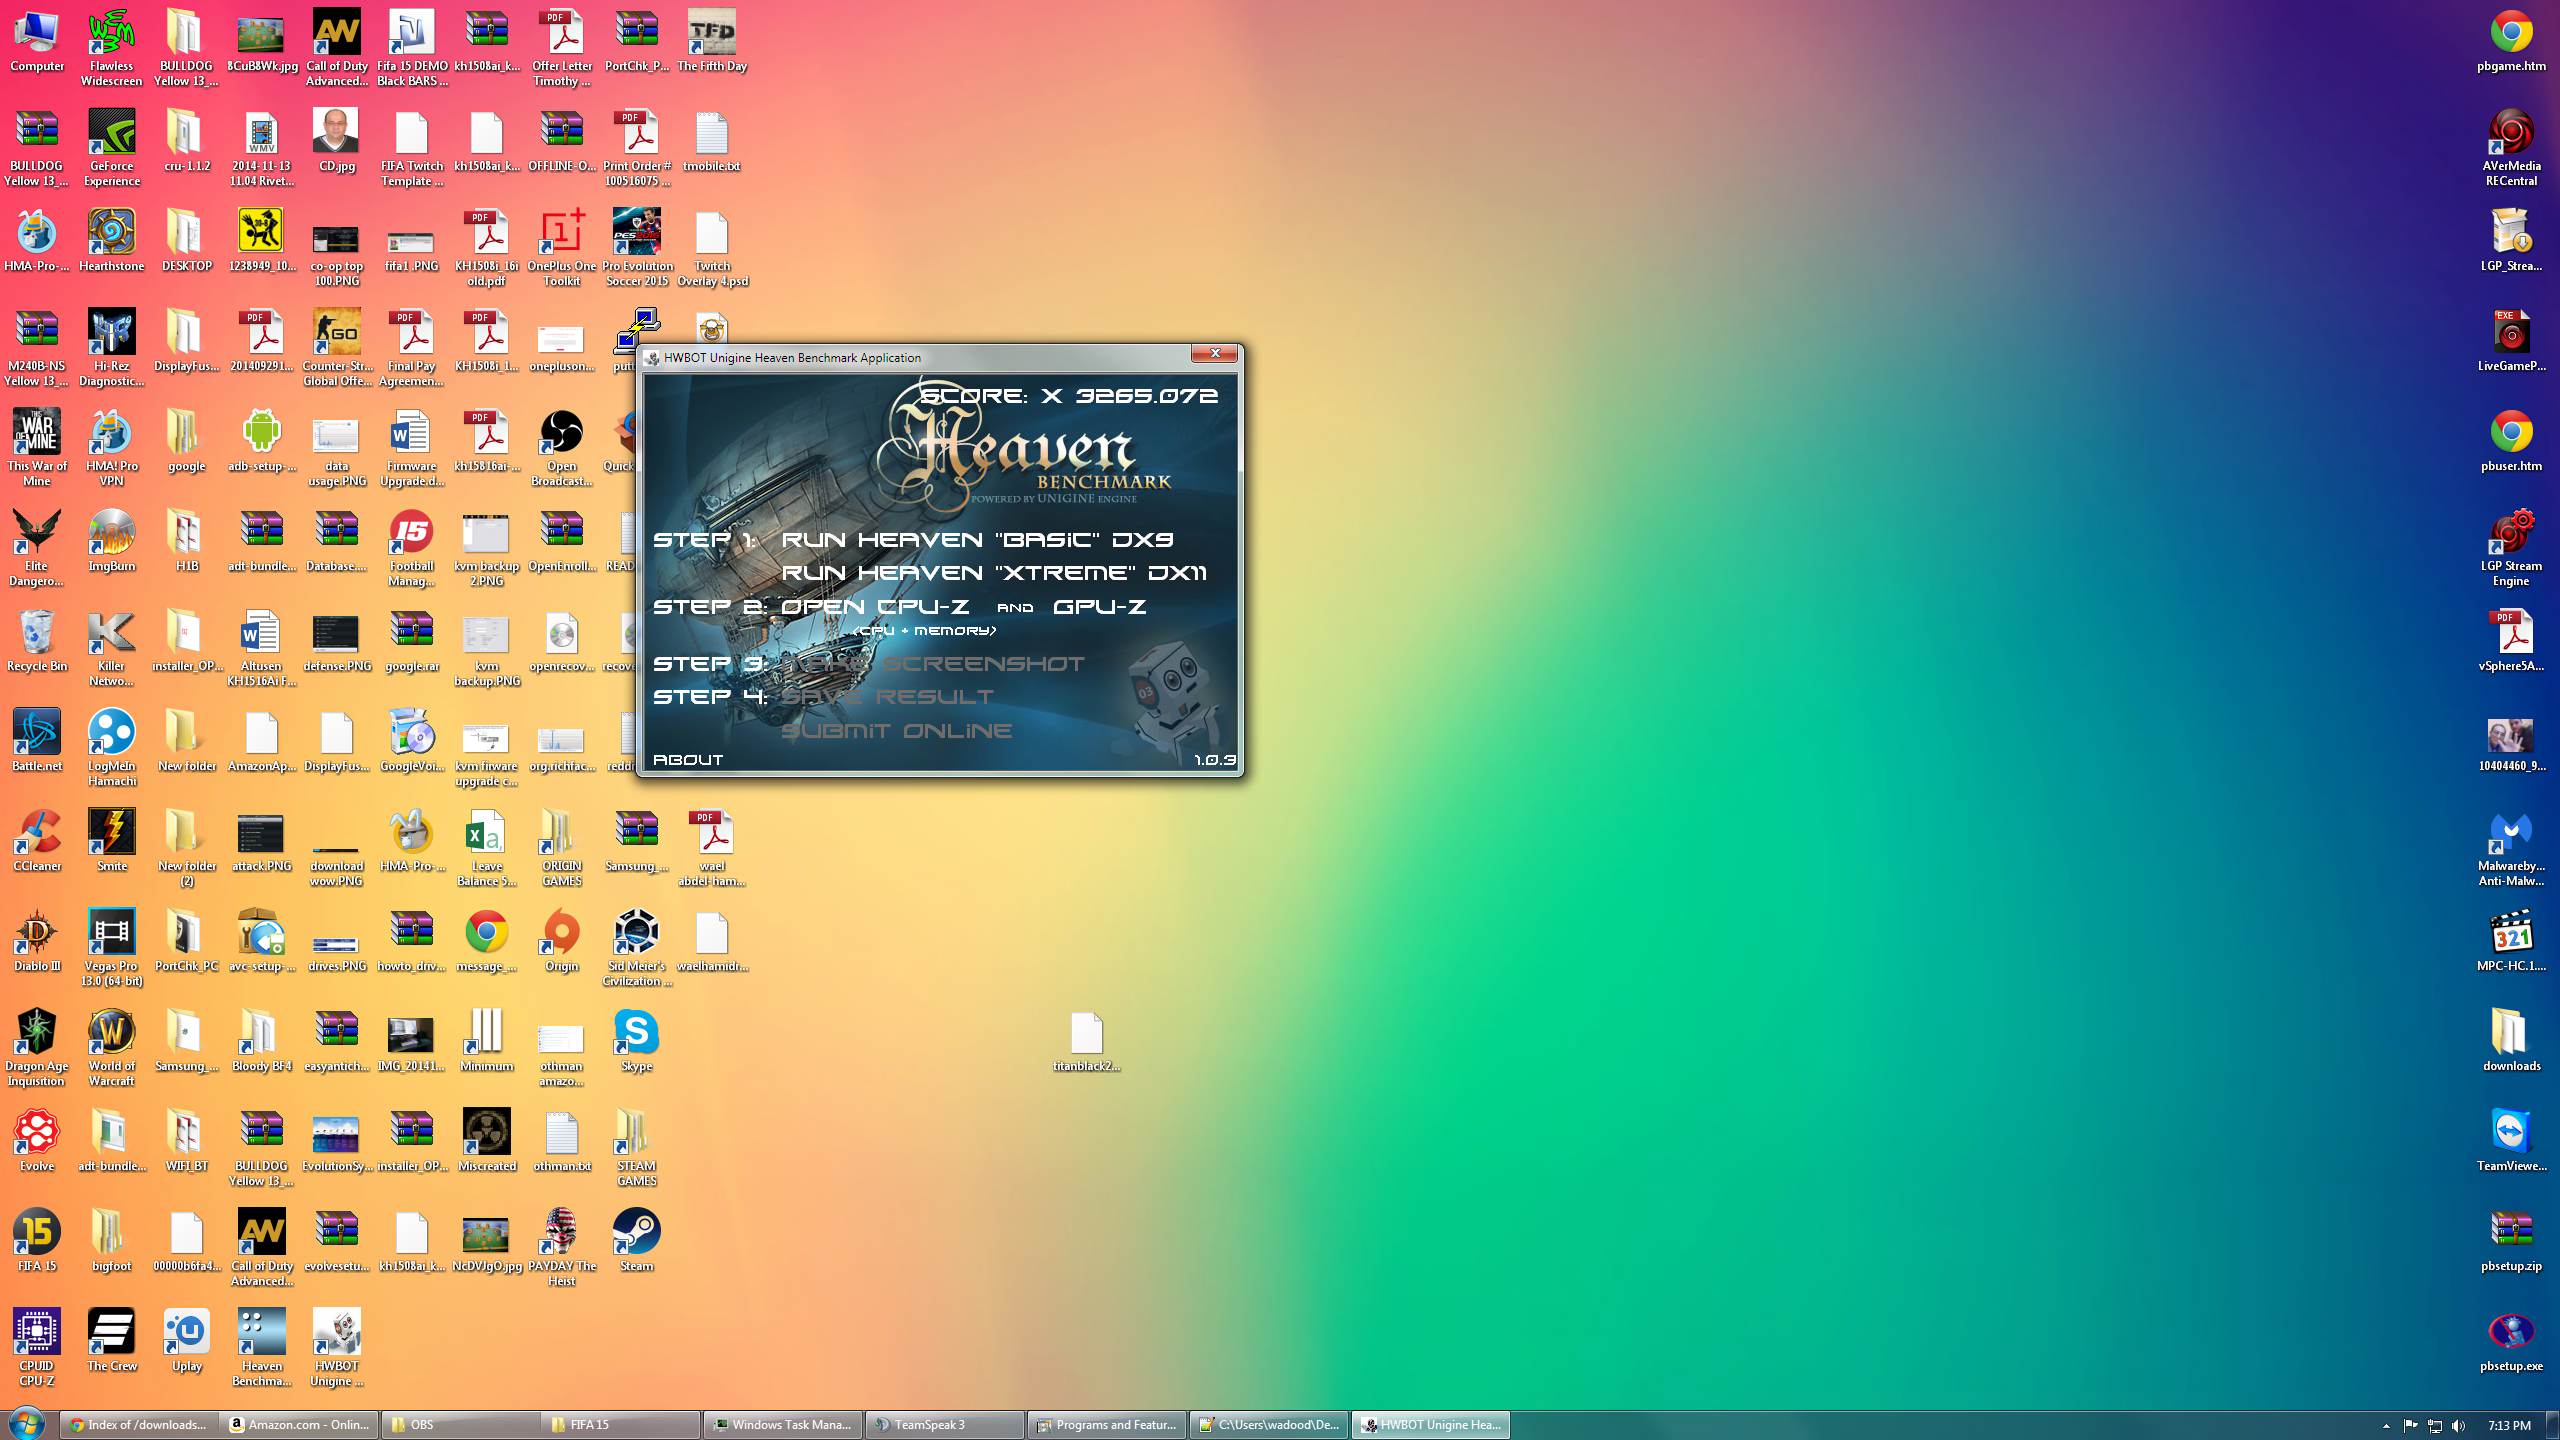Open the About link in HWBOT app
2560x1440 pixels.
pyautogui.click(x=688, y=760)
